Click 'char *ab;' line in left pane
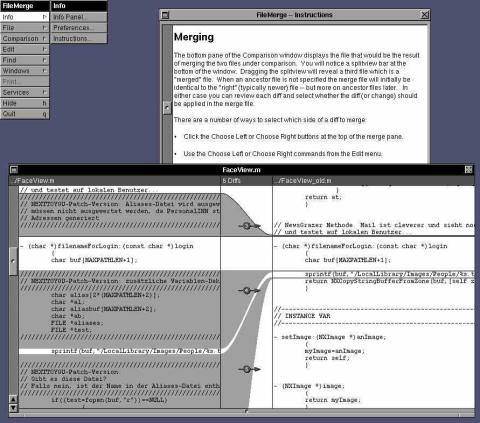 [68, 316]
